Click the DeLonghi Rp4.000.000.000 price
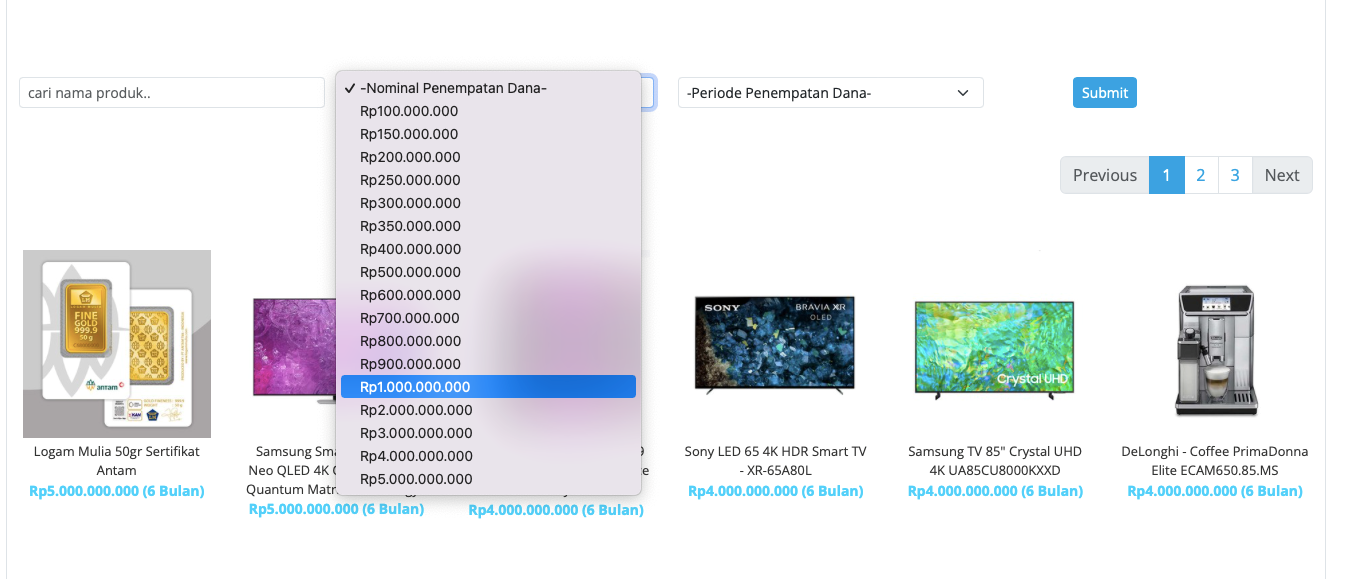The height and width of the screenshot is (579, 1359). 1215,491
